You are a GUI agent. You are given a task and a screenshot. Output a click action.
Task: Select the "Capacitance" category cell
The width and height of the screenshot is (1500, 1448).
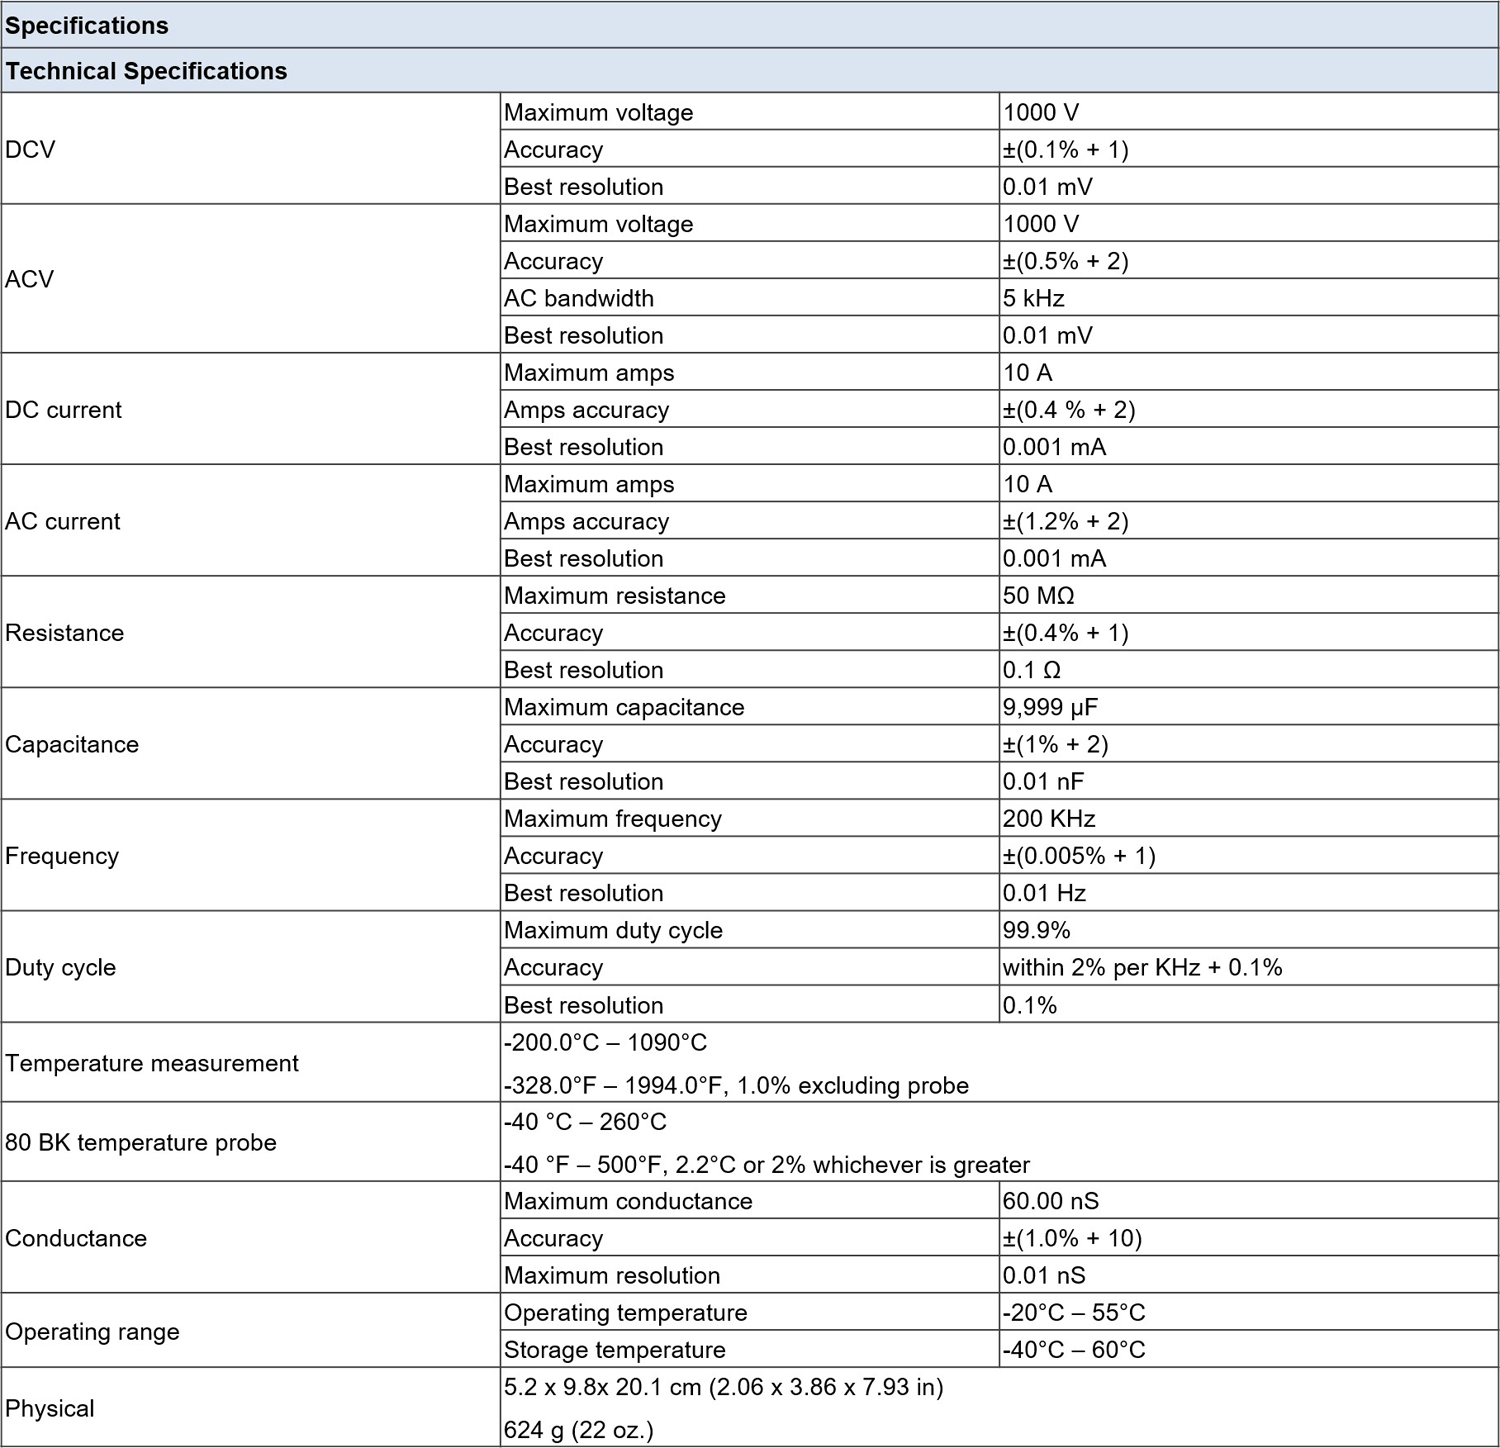click(x=250, y=744)
